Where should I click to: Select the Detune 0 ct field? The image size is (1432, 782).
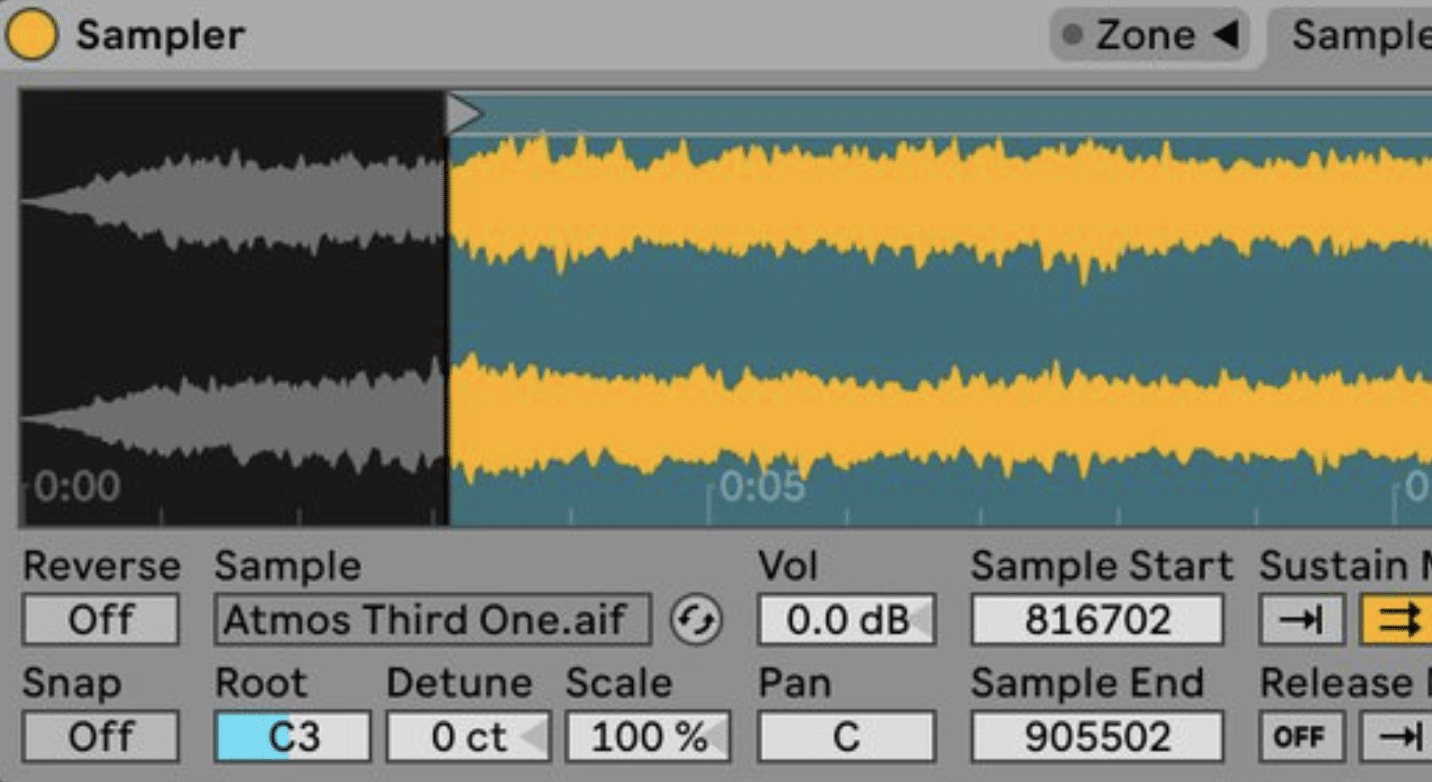(468, 736)
